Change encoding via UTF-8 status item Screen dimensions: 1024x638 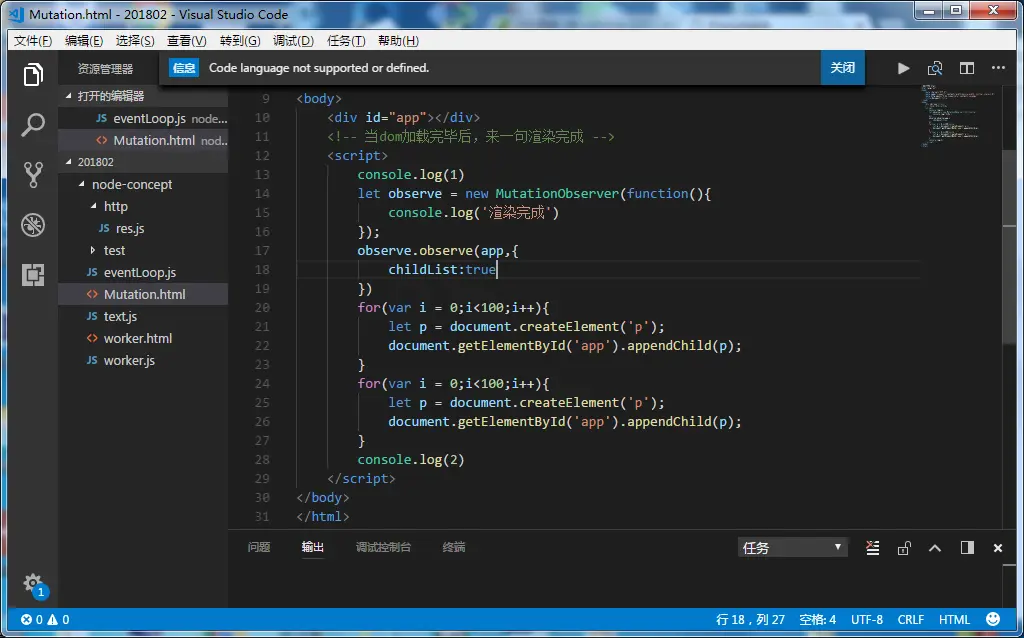(x=867, y=620)
